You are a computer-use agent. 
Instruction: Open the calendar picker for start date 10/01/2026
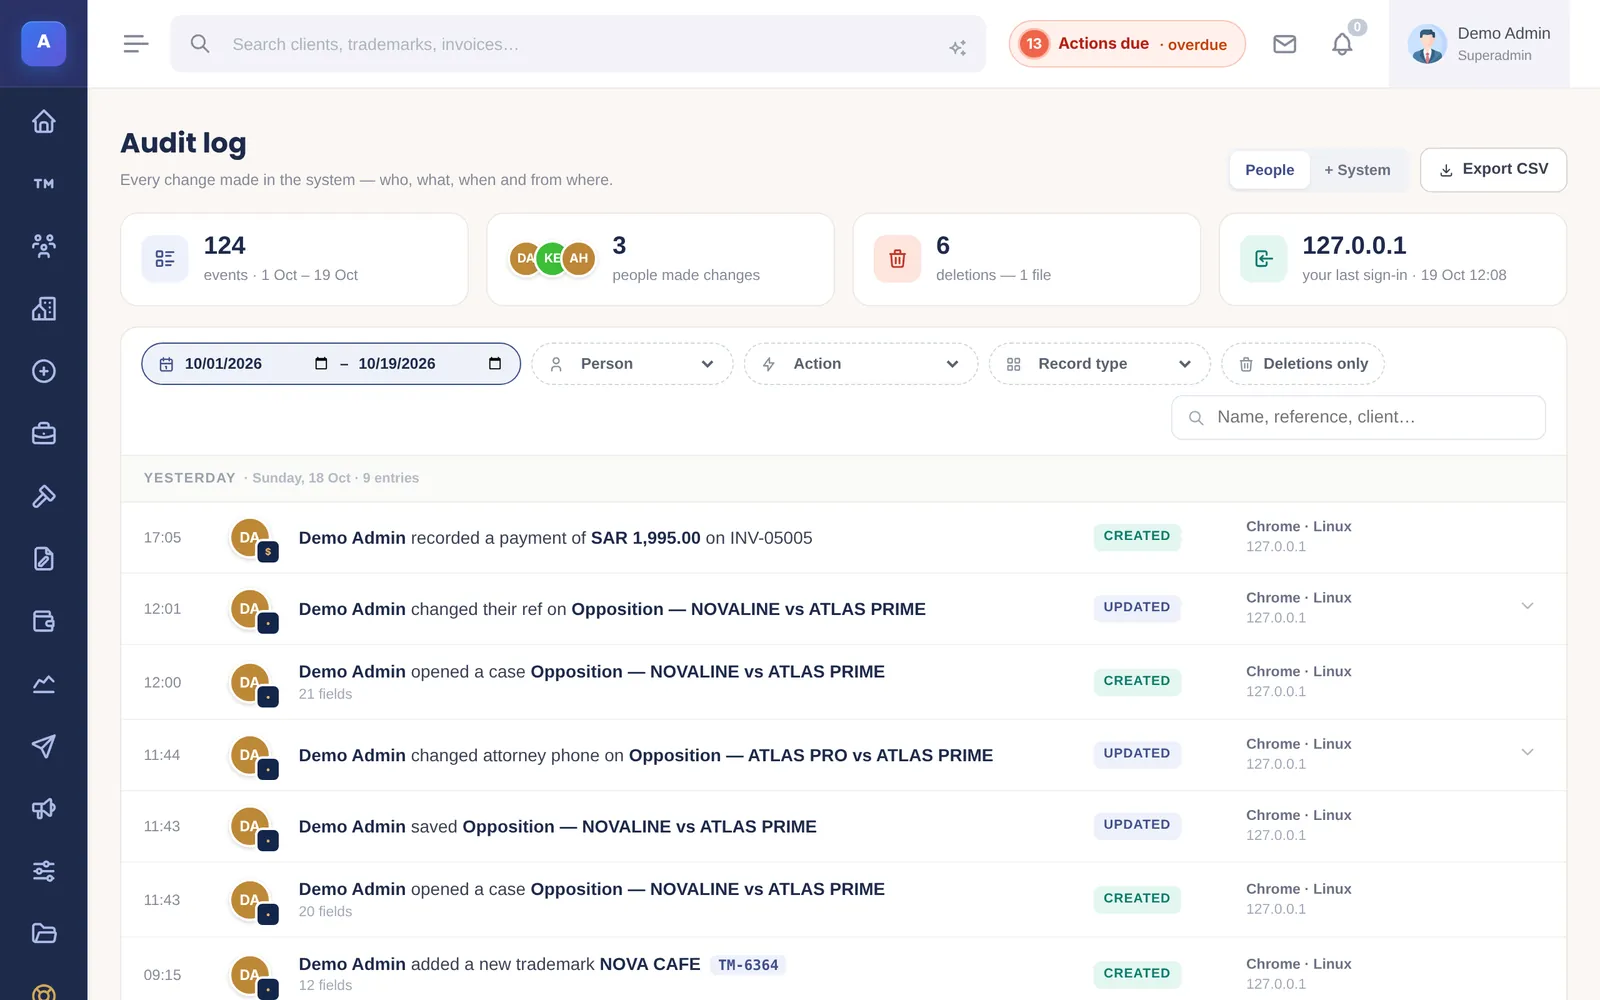point(321,364)
